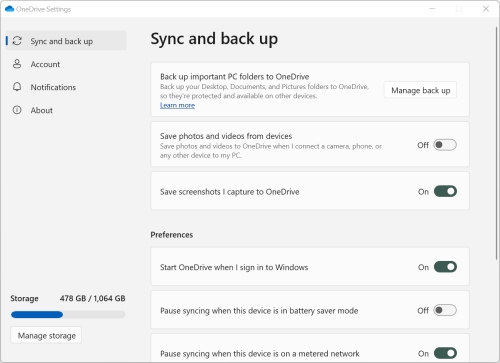
Task: Click the Manage back up button
Action: 420,90
